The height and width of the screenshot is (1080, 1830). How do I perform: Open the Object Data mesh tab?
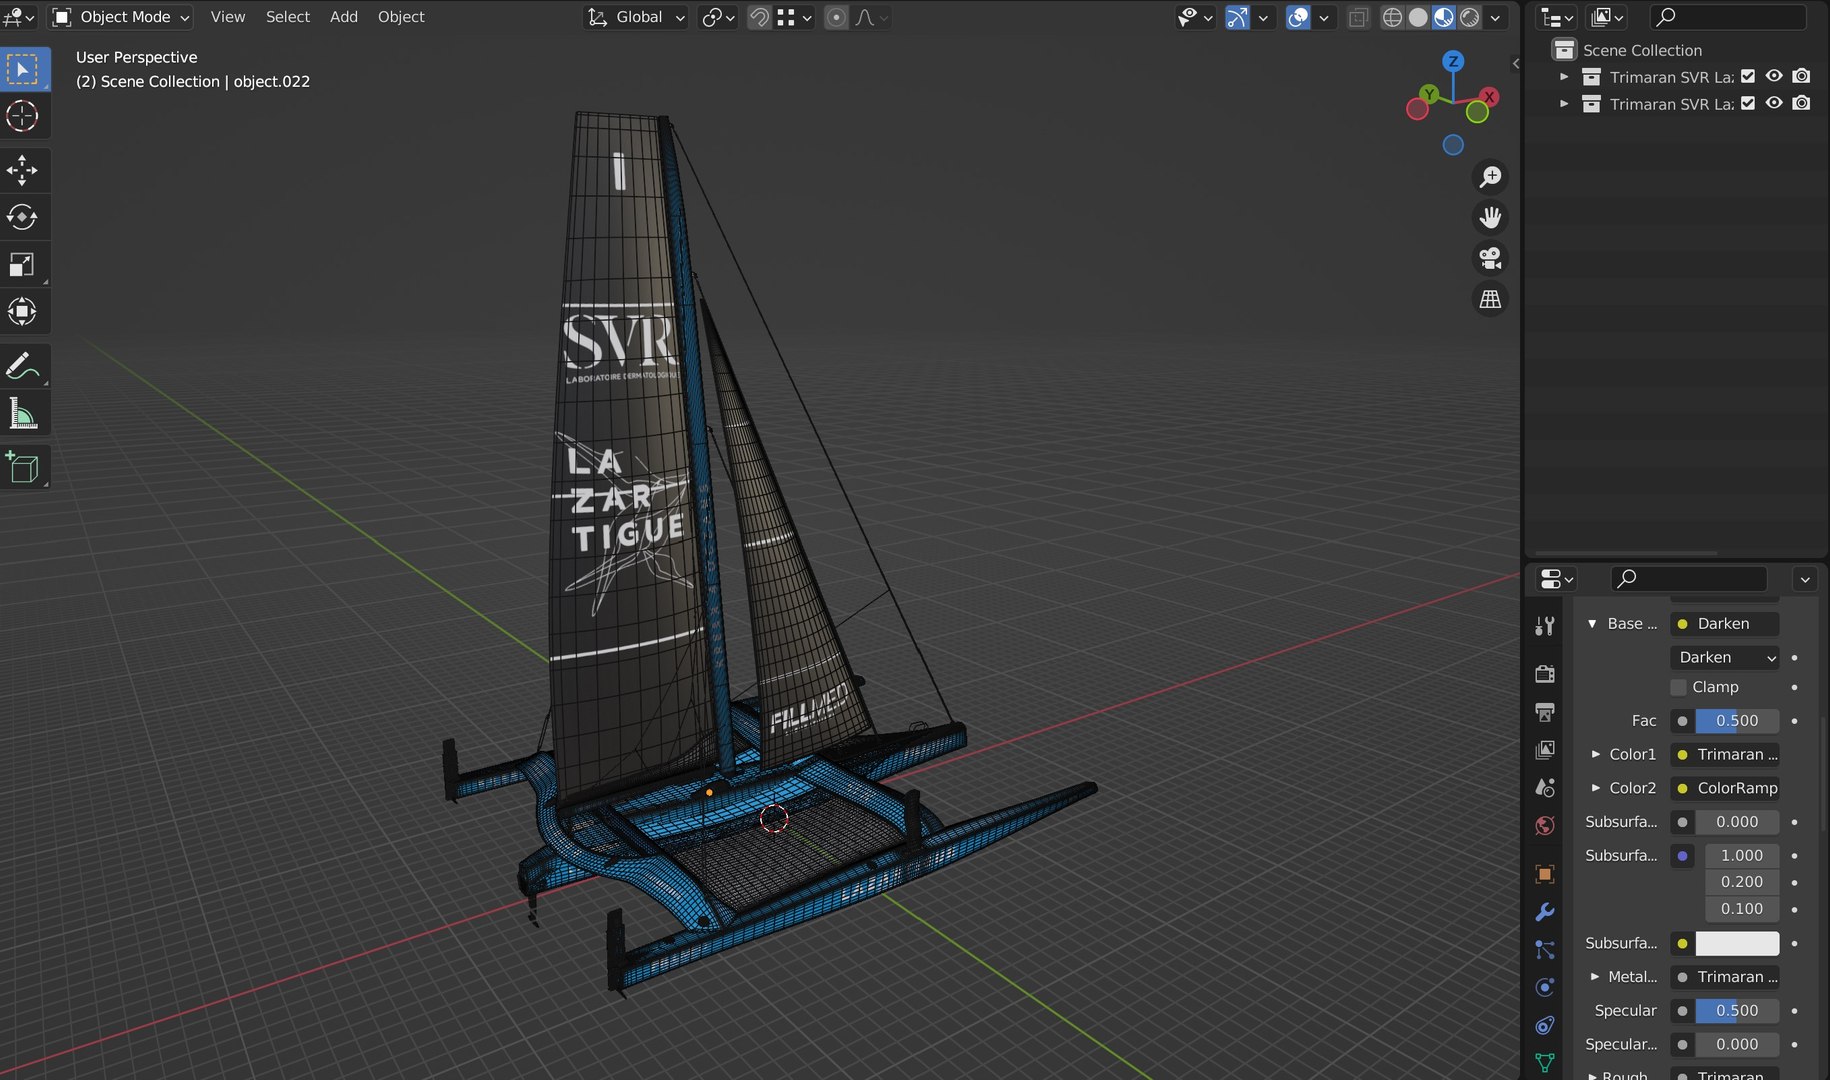(1545, 1063)
